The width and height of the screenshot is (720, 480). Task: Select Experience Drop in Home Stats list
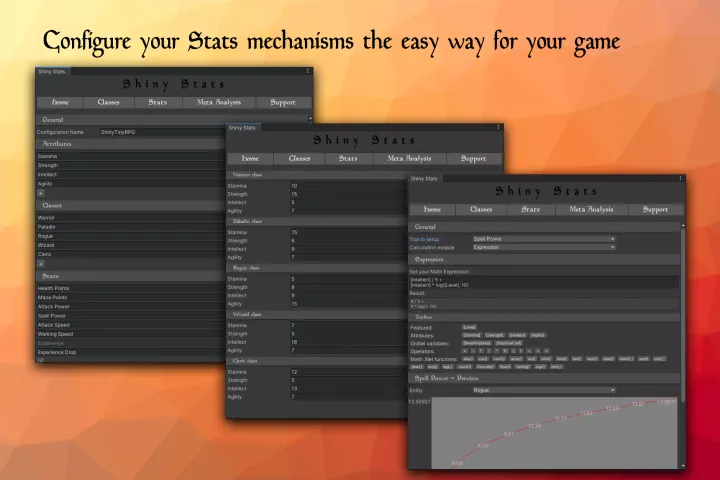tap(131, 352)
